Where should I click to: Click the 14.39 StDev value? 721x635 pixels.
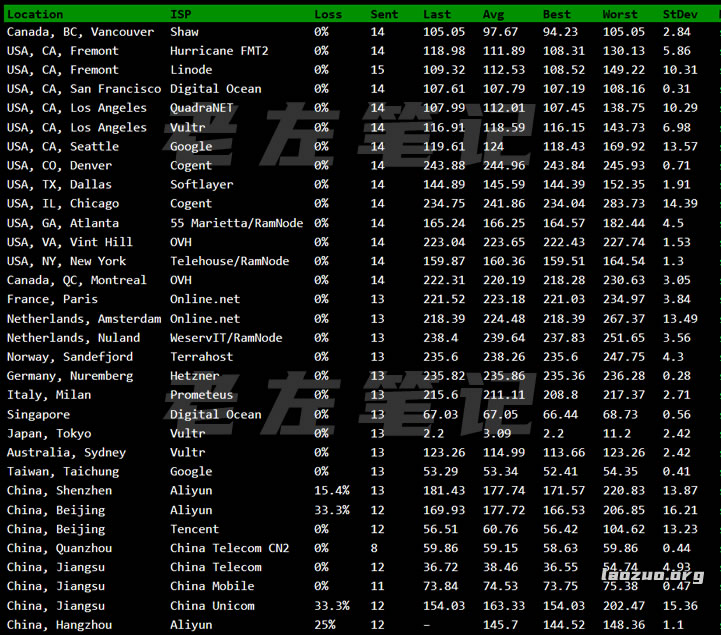pos(680,204)
